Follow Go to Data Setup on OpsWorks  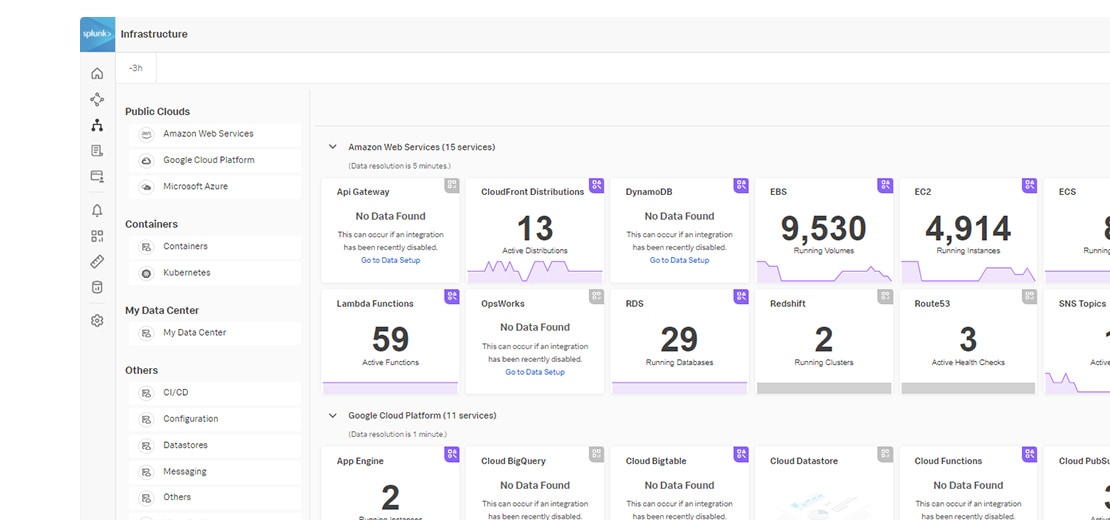point(535,372)
